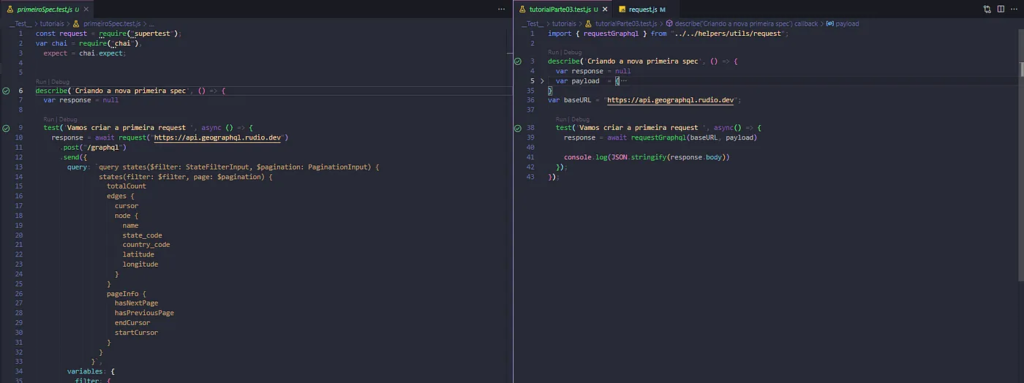Click passed-test icon beside line 3 in tutorialParte03
Screen dimensions: 1024x383
click(x=518, y=61)
